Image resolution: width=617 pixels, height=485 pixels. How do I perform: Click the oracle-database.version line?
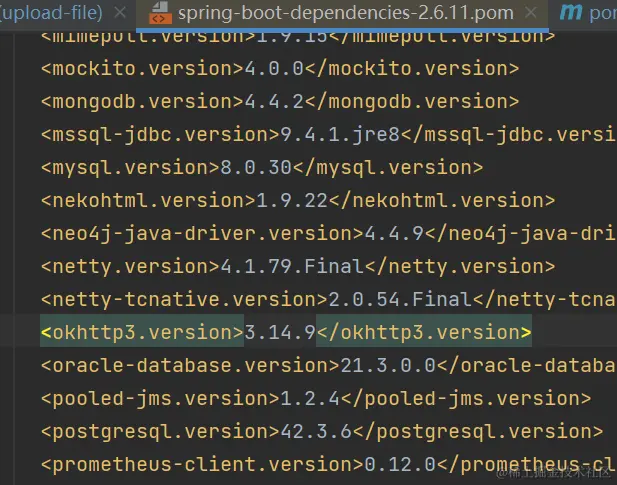pos(329,366)
